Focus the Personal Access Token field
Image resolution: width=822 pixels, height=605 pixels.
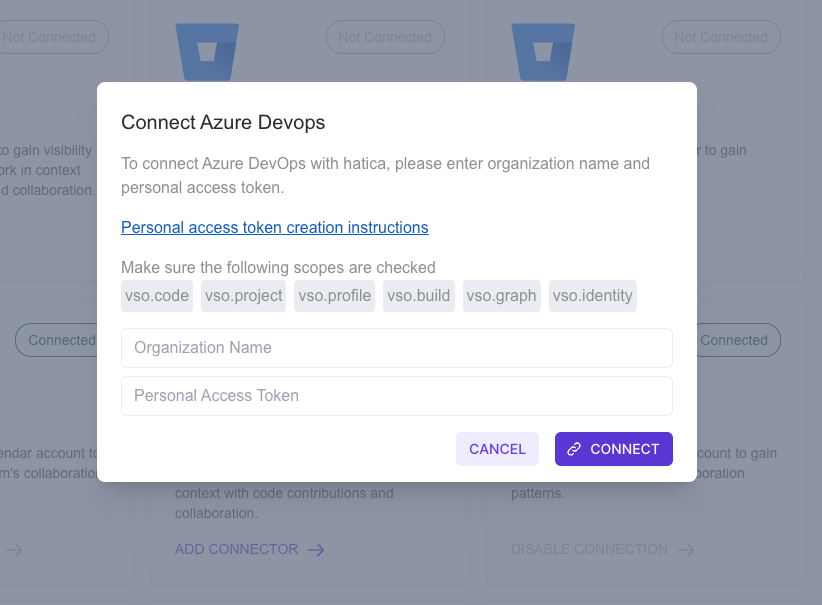(397, 396)
